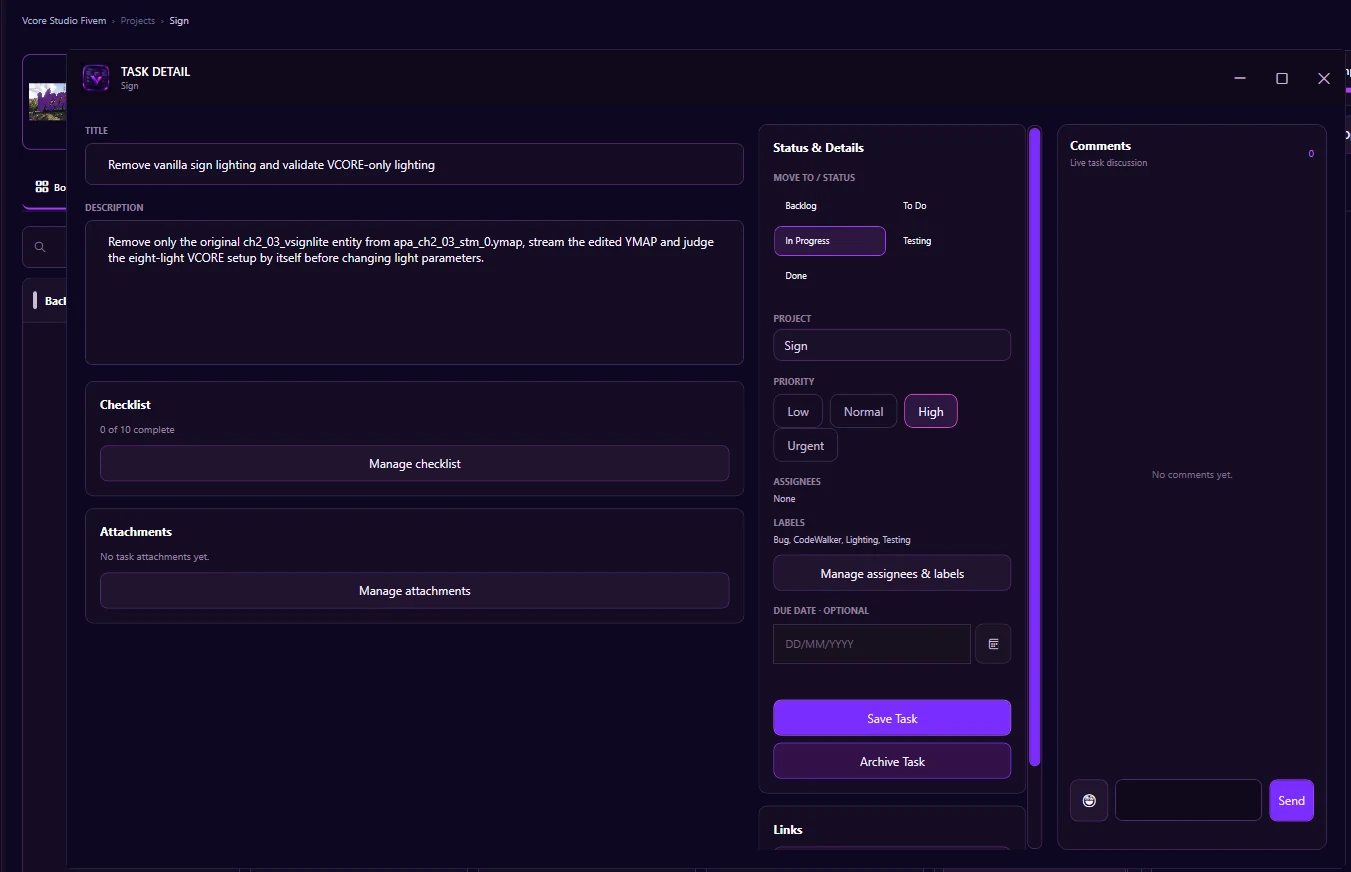Focus the DD/MM/YYYY due date field

point(872,644)
